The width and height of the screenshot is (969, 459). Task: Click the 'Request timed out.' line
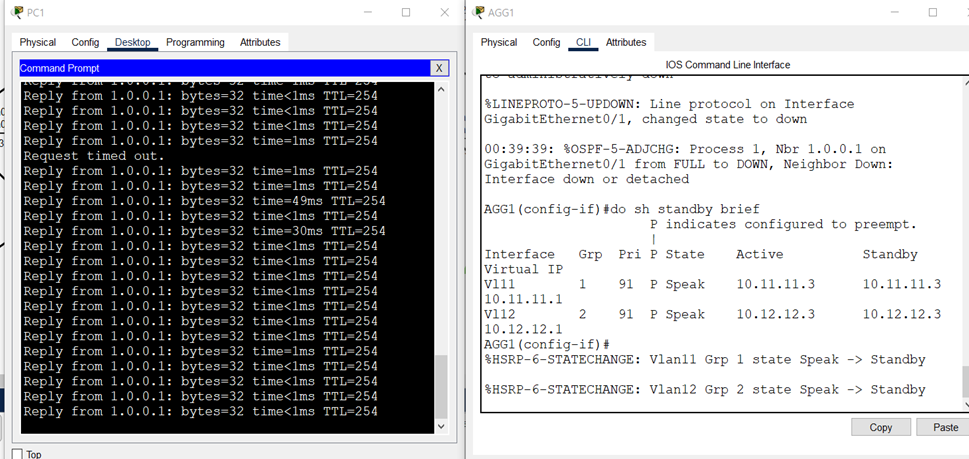(94, 156)
